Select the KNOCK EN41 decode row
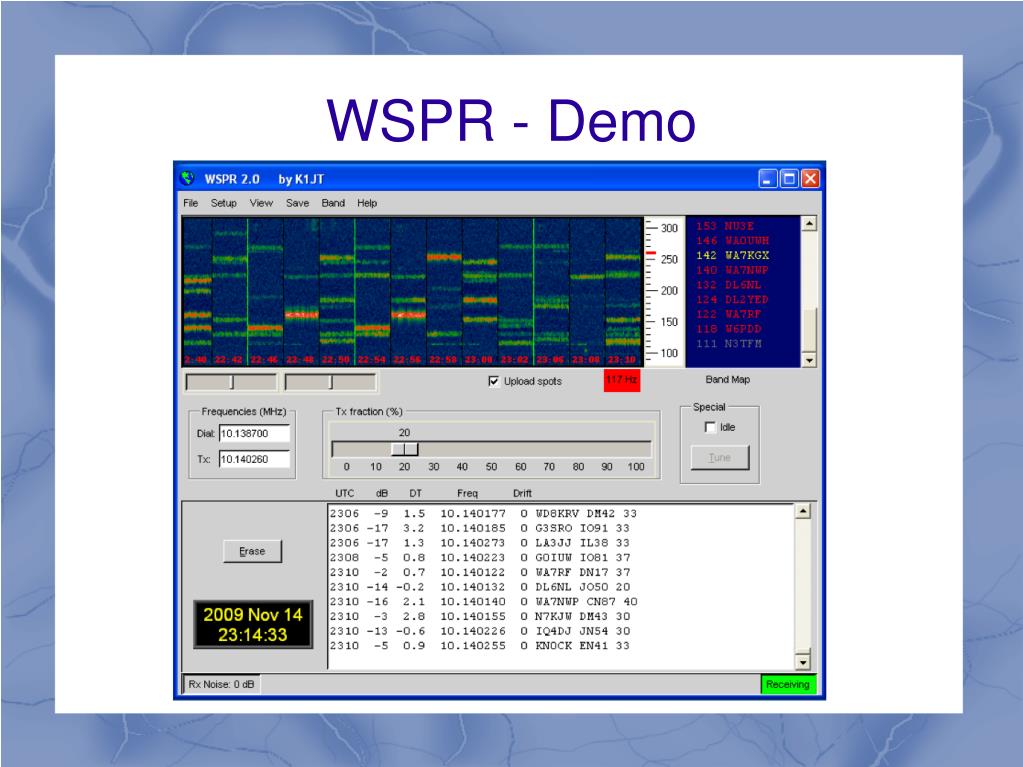This screenshot has height=767, width=1023. [480, 646]
